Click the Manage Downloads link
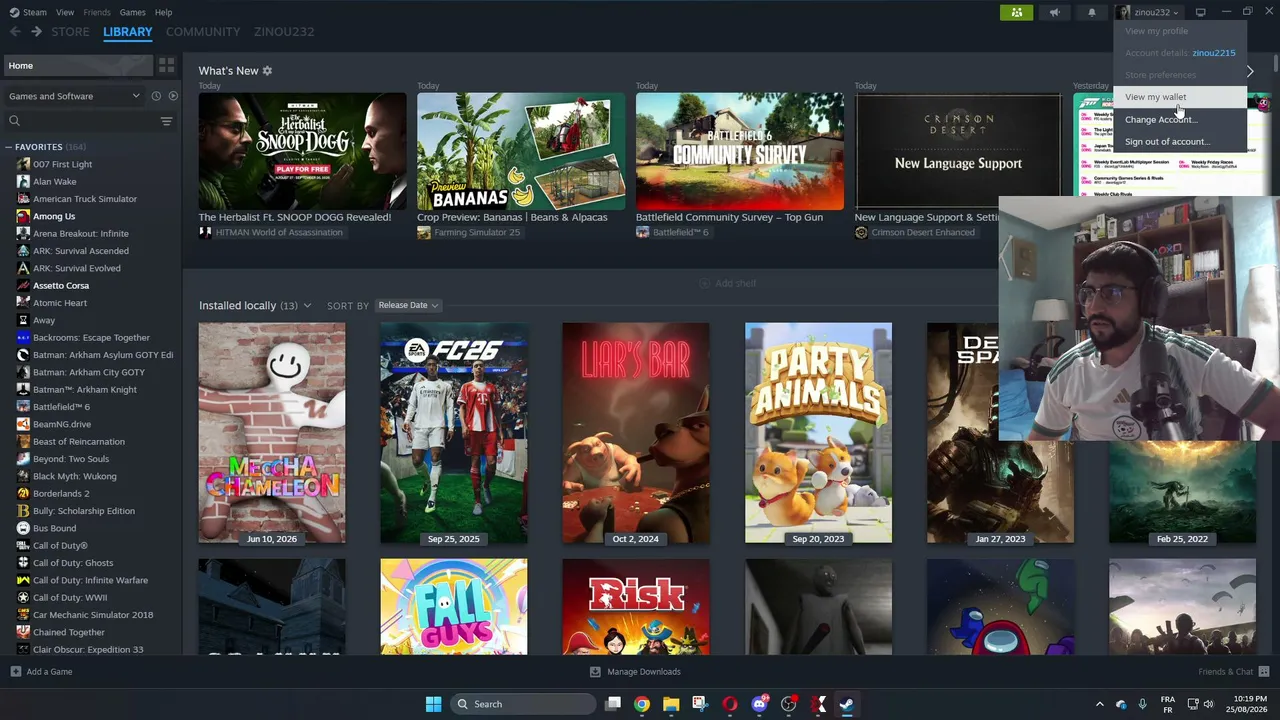Image resolution: width=1280 pixels, height=720 pixels. 644,672
